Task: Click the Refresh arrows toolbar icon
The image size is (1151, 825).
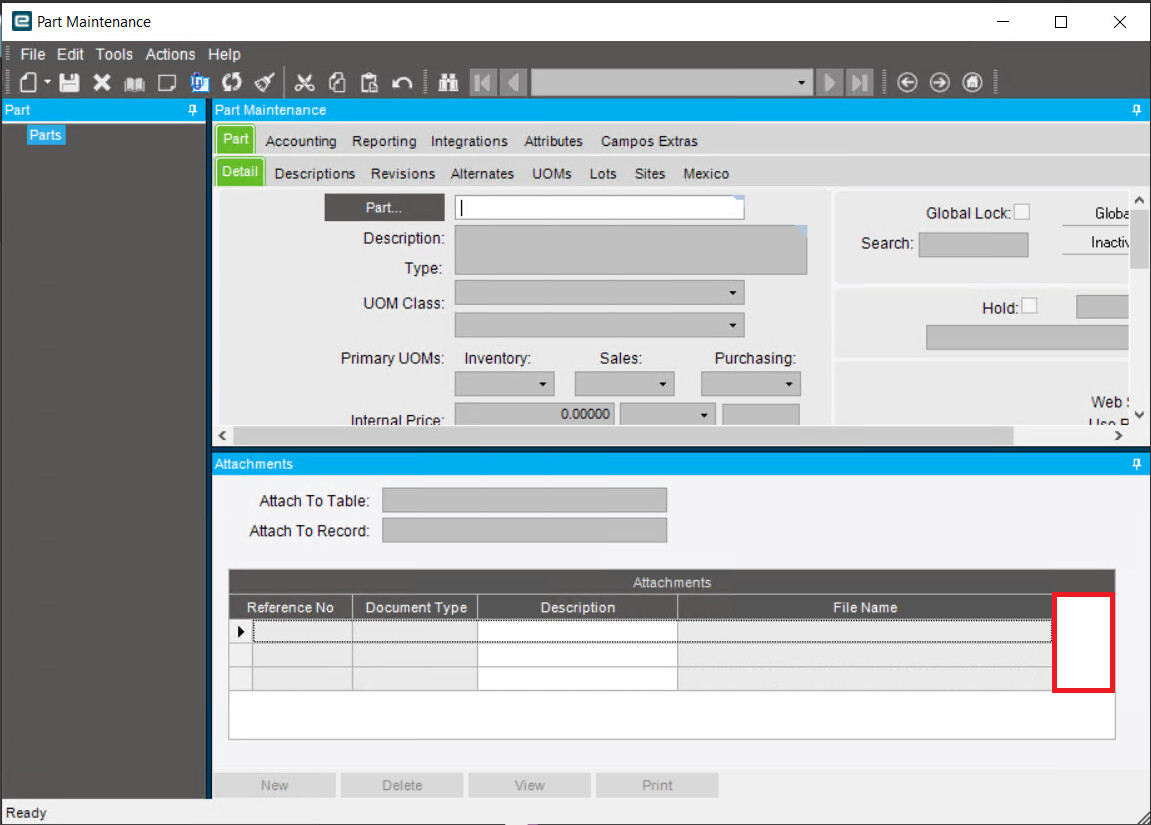Action: [232, 83]
